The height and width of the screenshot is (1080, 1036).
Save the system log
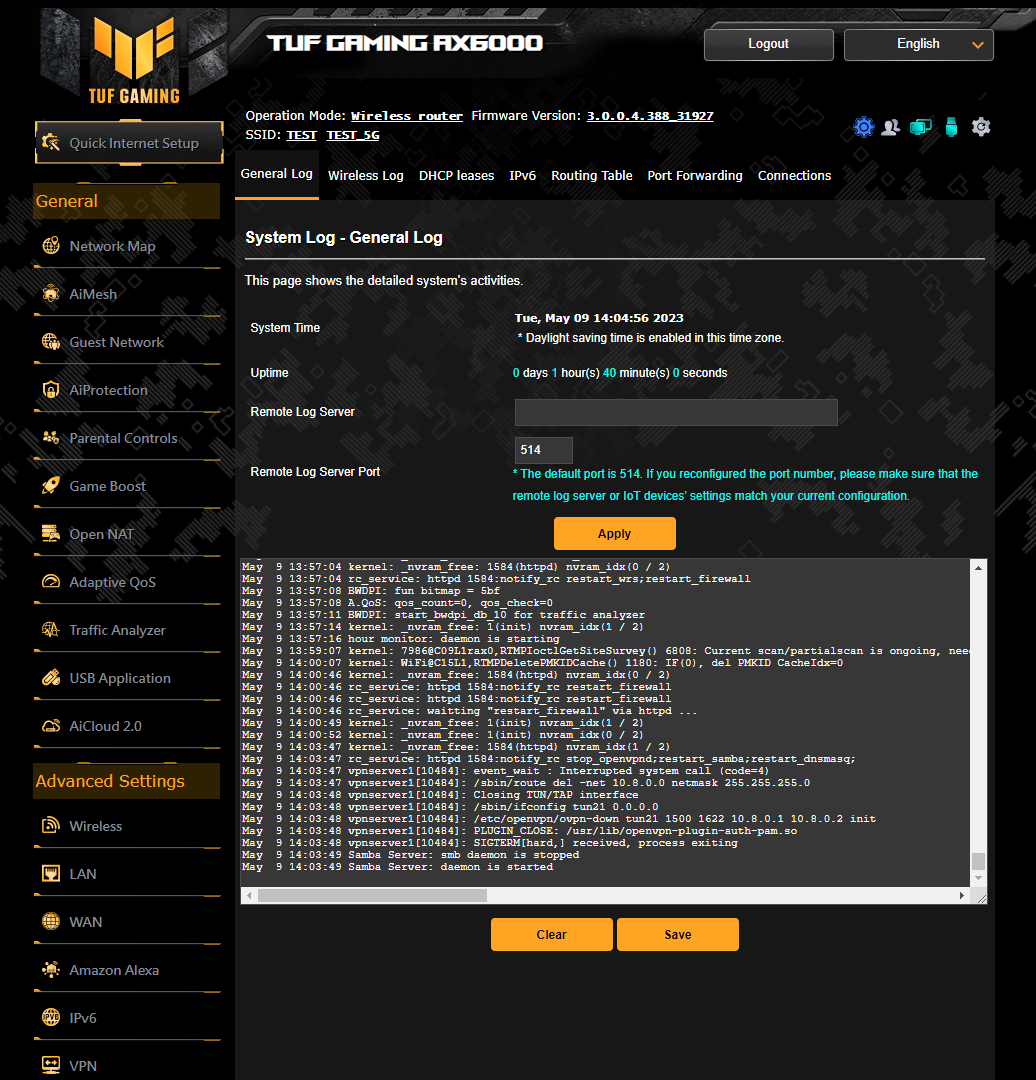click(x=678, y=935)
